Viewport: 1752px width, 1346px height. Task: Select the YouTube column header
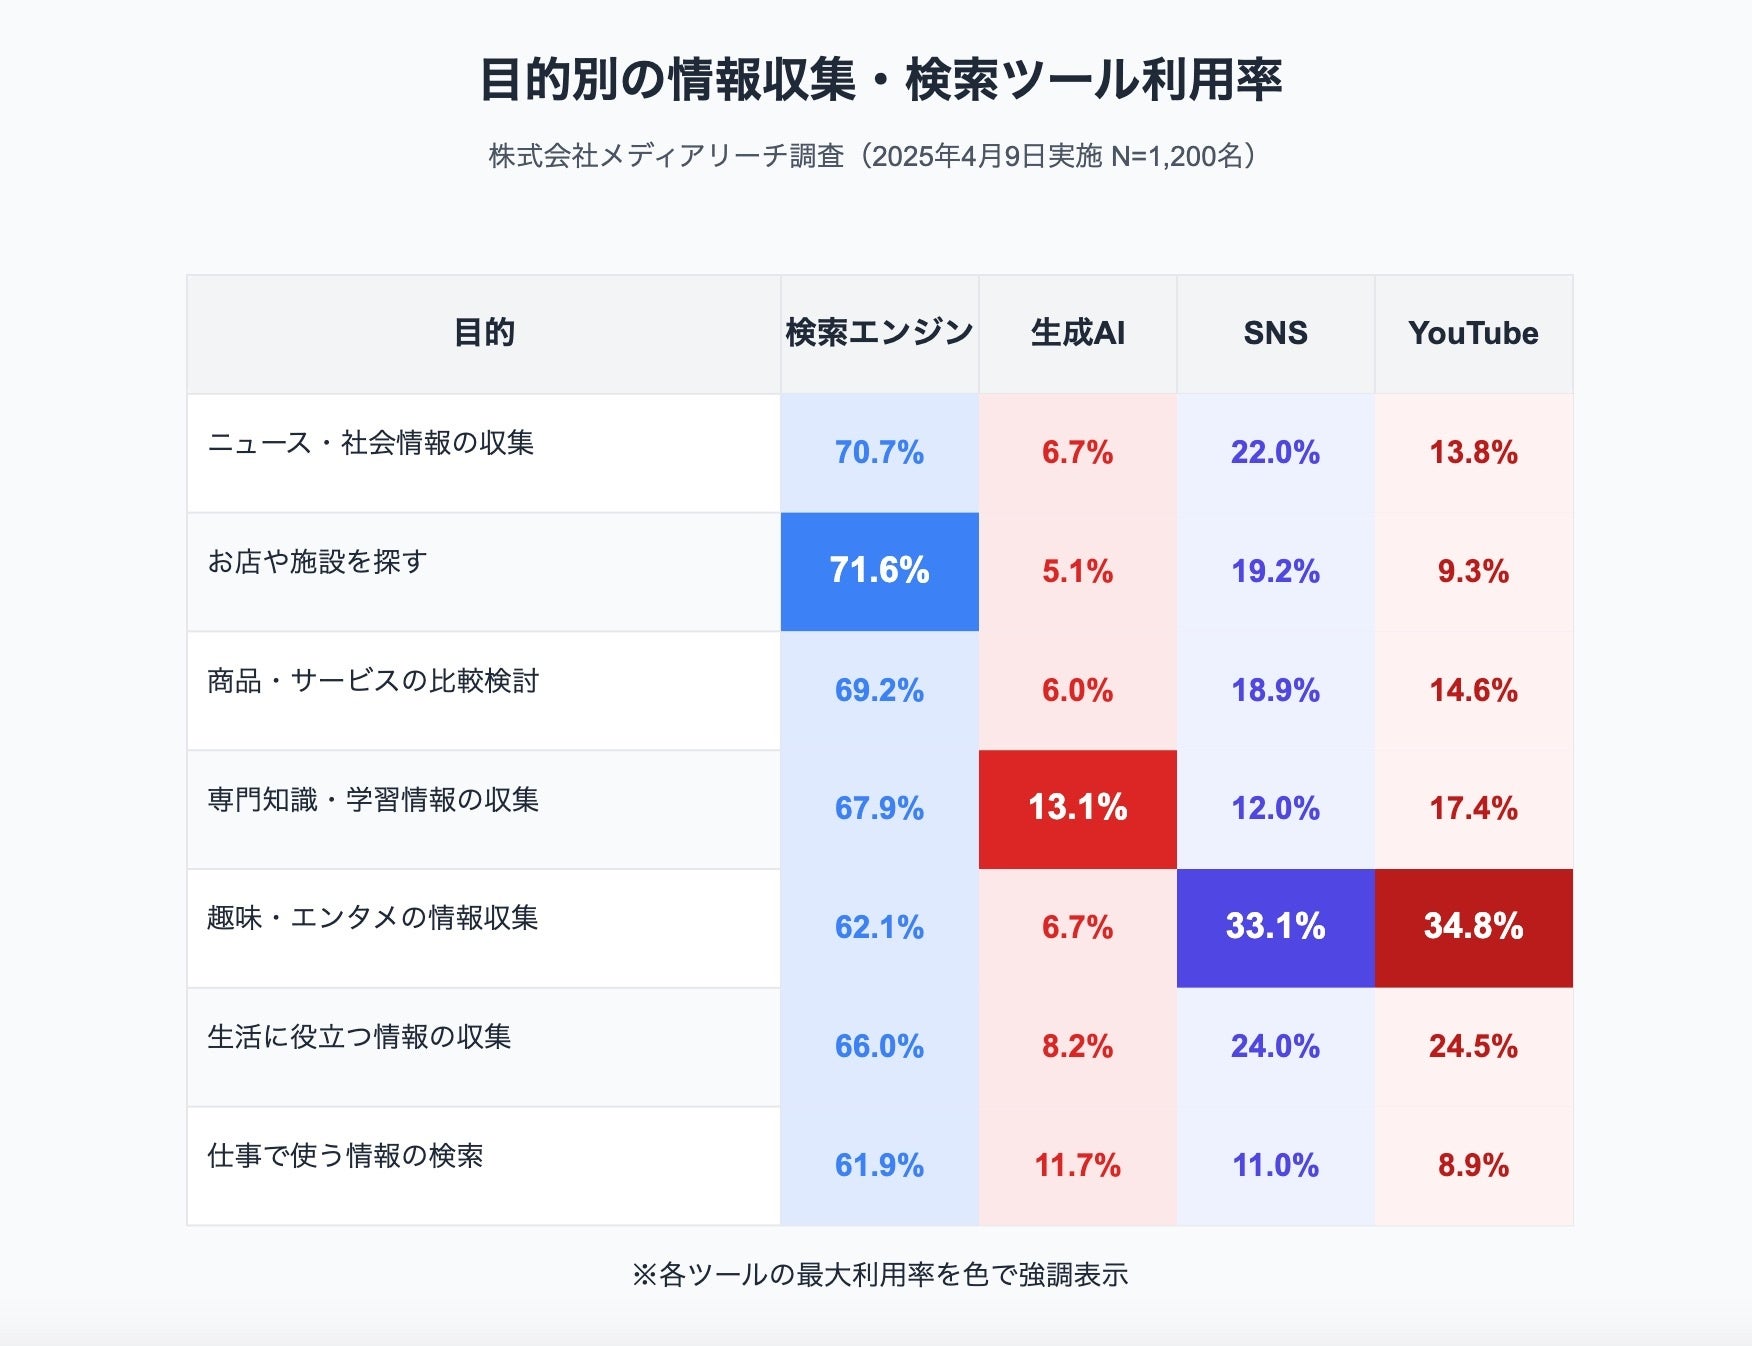pos(1473,333)
